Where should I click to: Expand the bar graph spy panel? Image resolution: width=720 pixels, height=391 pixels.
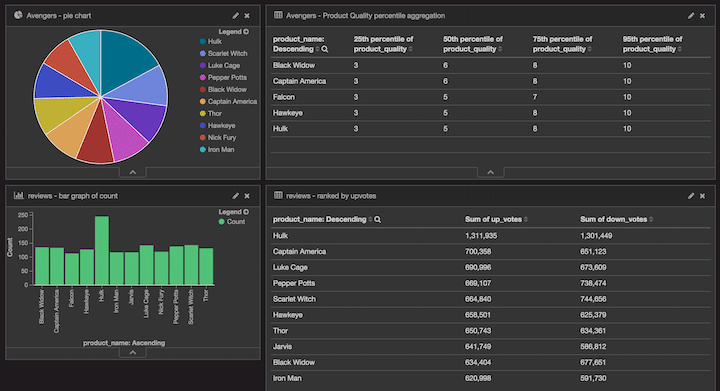tap(133, 352)
